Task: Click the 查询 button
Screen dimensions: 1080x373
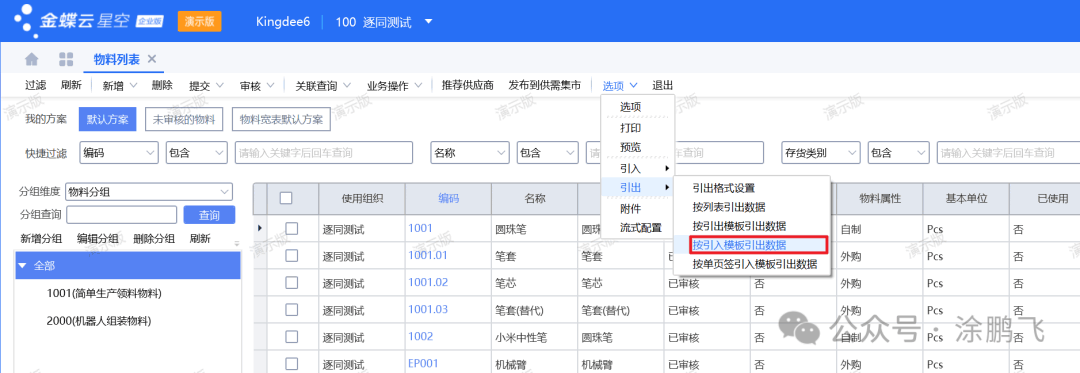Action: pyautogui.click(x=209, y=215)
